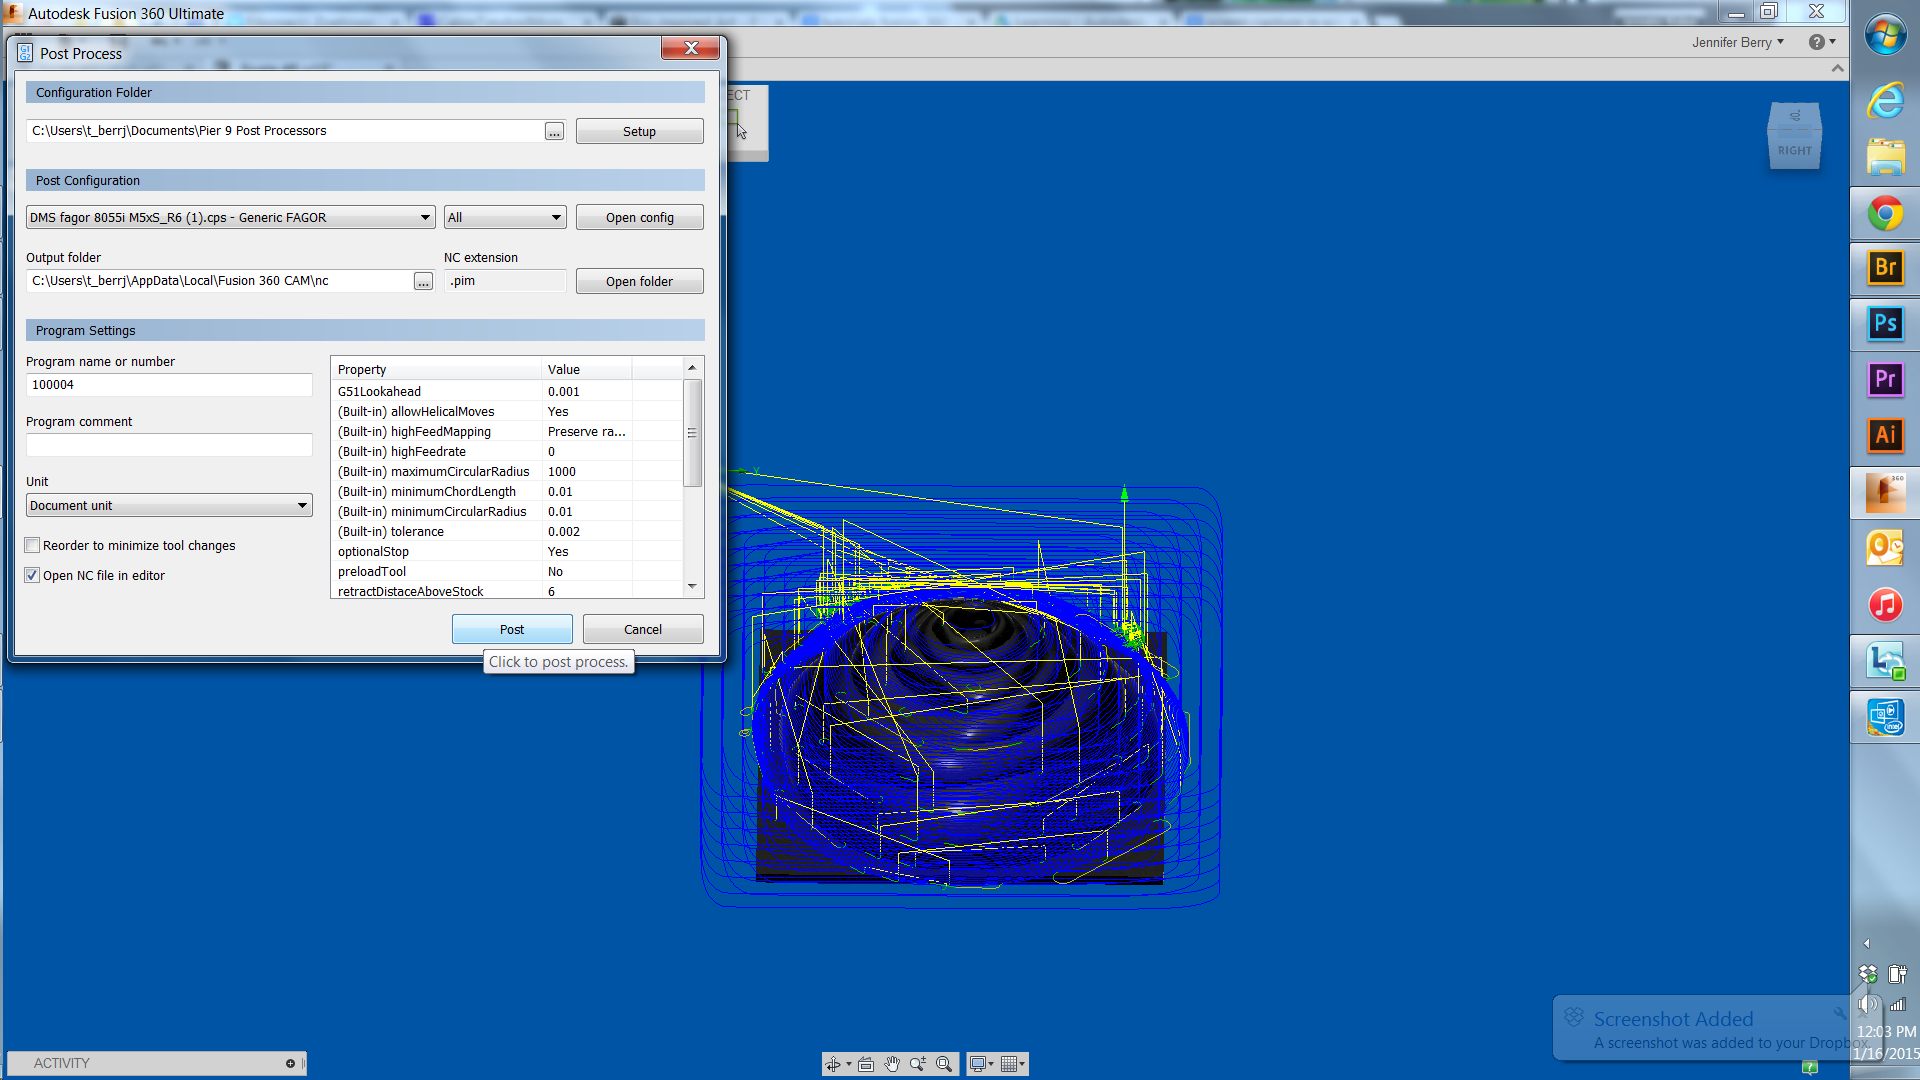The height and width of the screenshot is (1080, 1920).
Task: Click the NC extension field
Action: [x=505, y=281]
